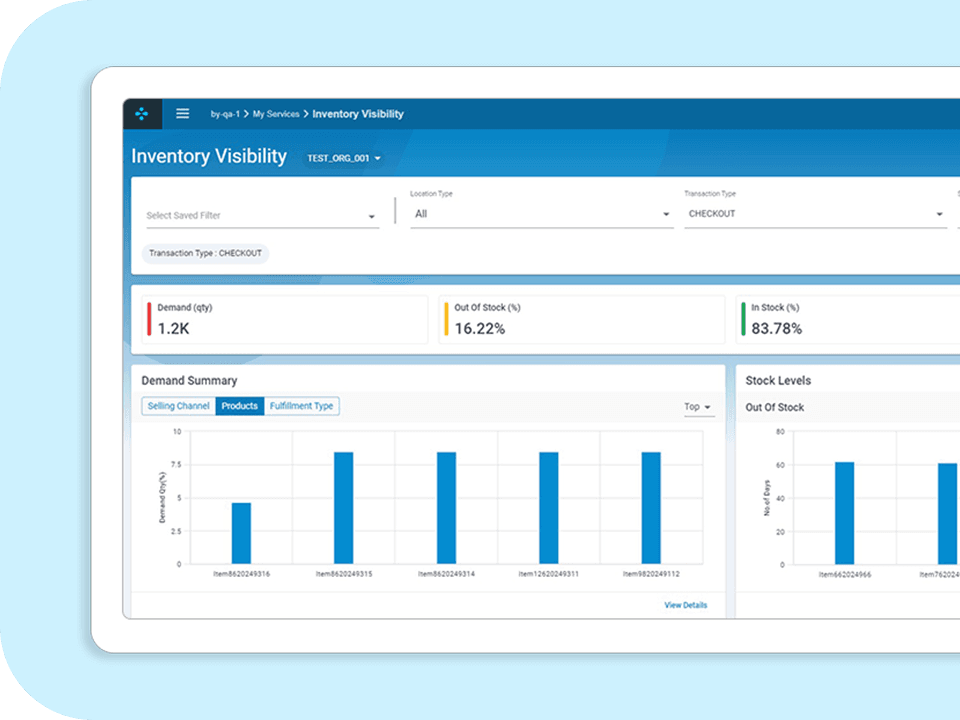
Task: Click the bar for Item8620249316
Action: (x=241, y=533)
